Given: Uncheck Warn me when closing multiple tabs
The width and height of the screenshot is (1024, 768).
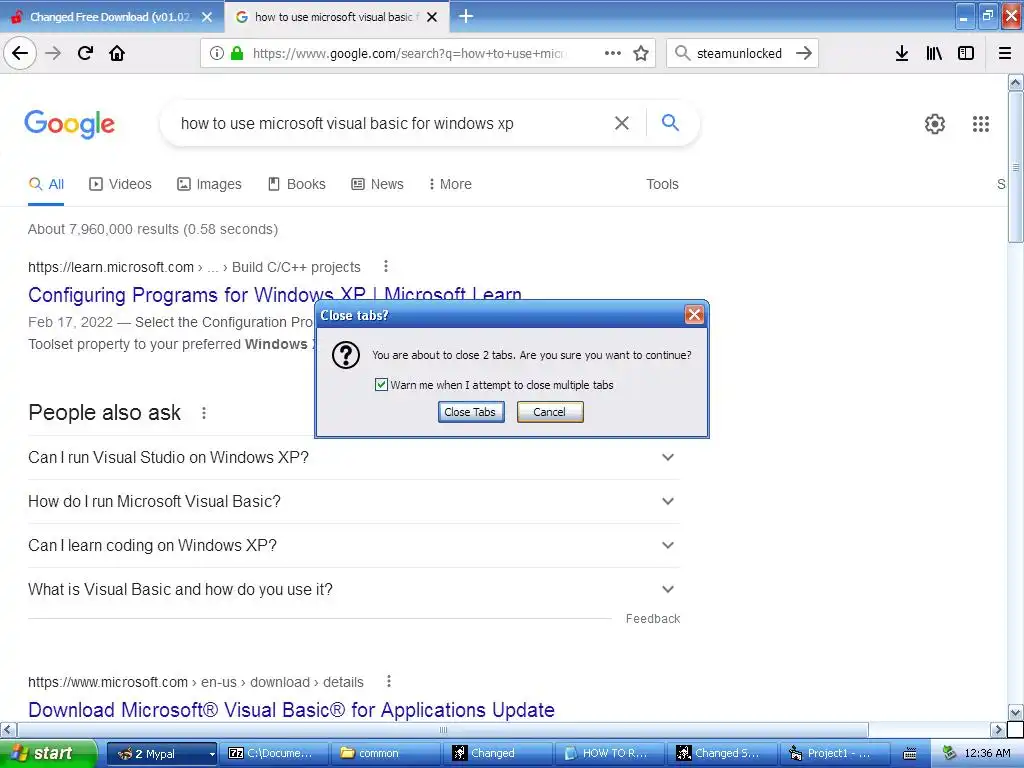Looking at the screenshot, I should [x=381, y=385].
